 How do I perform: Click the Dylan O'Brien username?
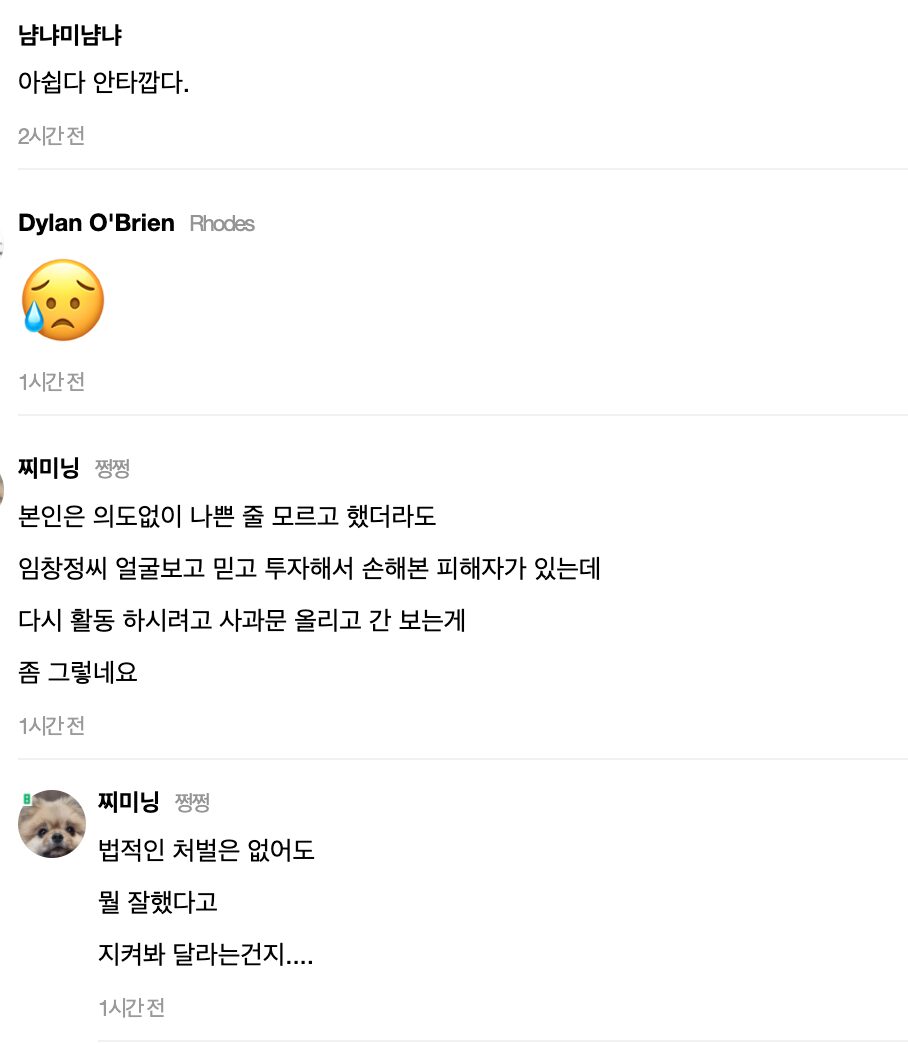point(96,223)
